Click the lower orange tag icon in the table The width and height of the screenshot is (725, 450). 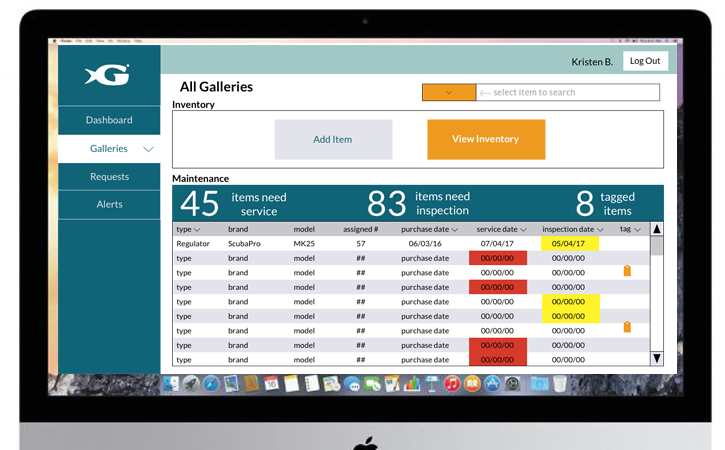point(627,327)
